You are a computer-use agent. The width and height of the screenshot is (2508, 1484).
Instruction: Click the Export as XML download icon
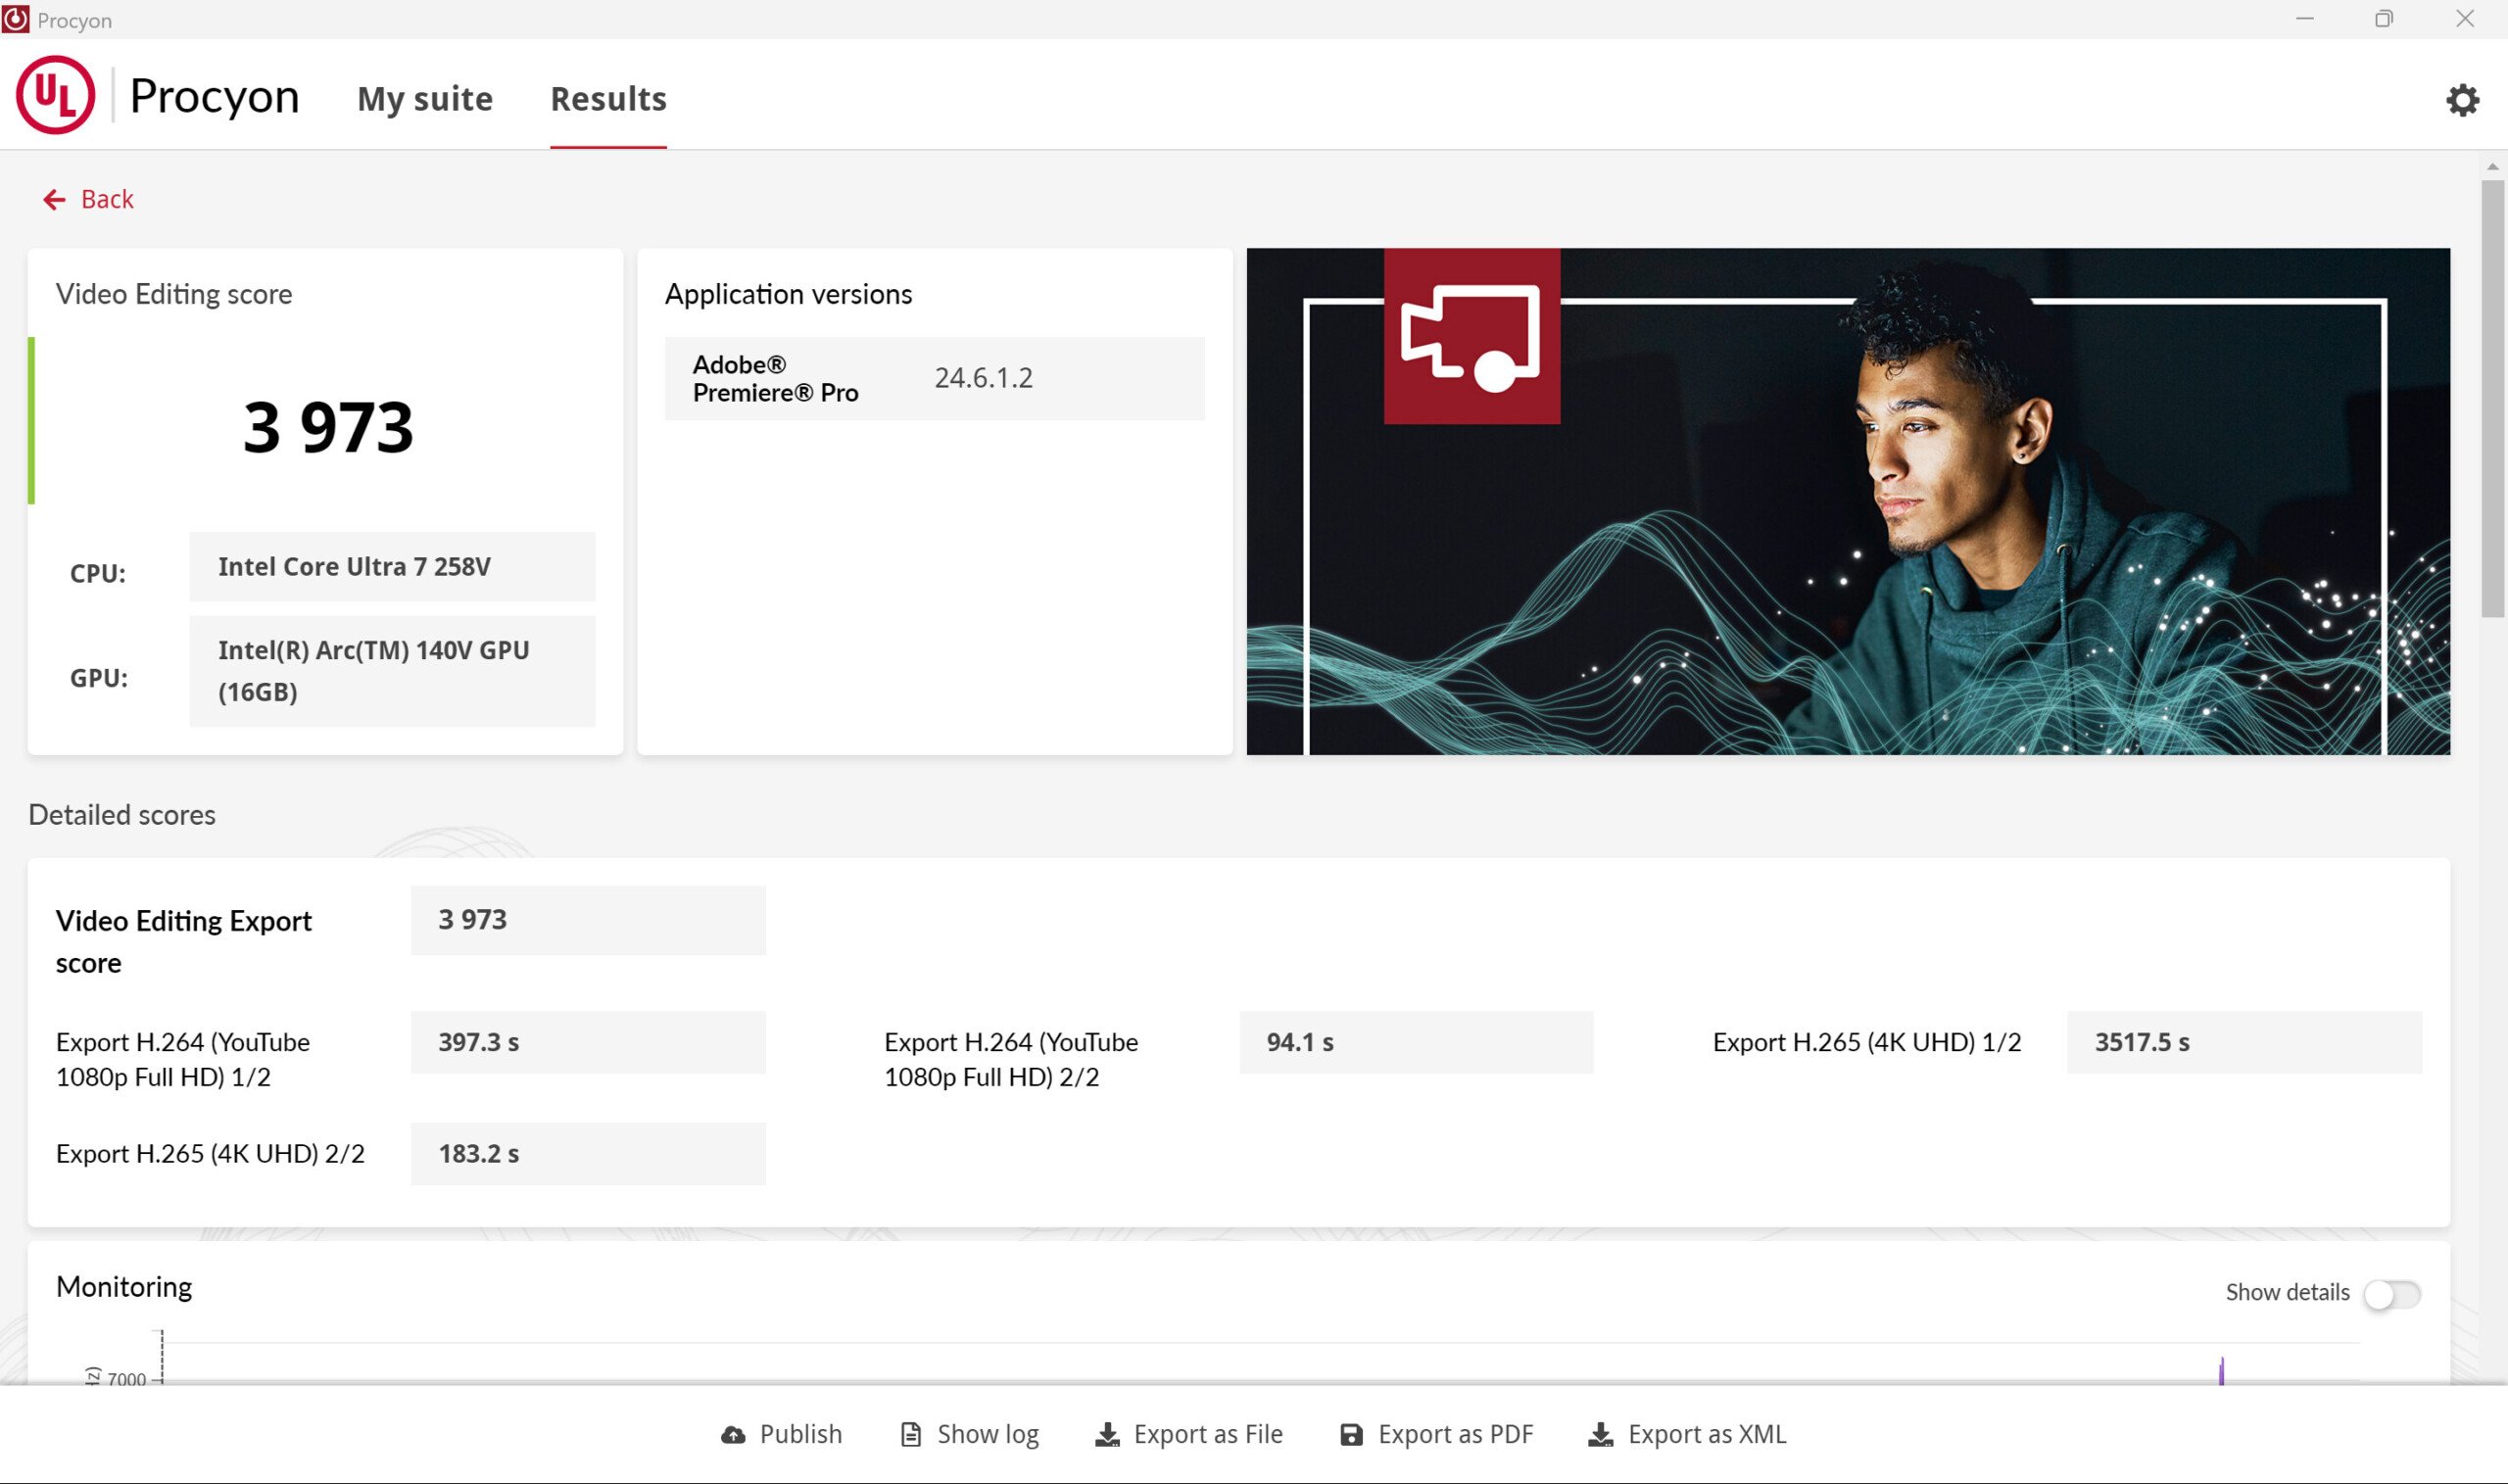click(1600, 1435)
